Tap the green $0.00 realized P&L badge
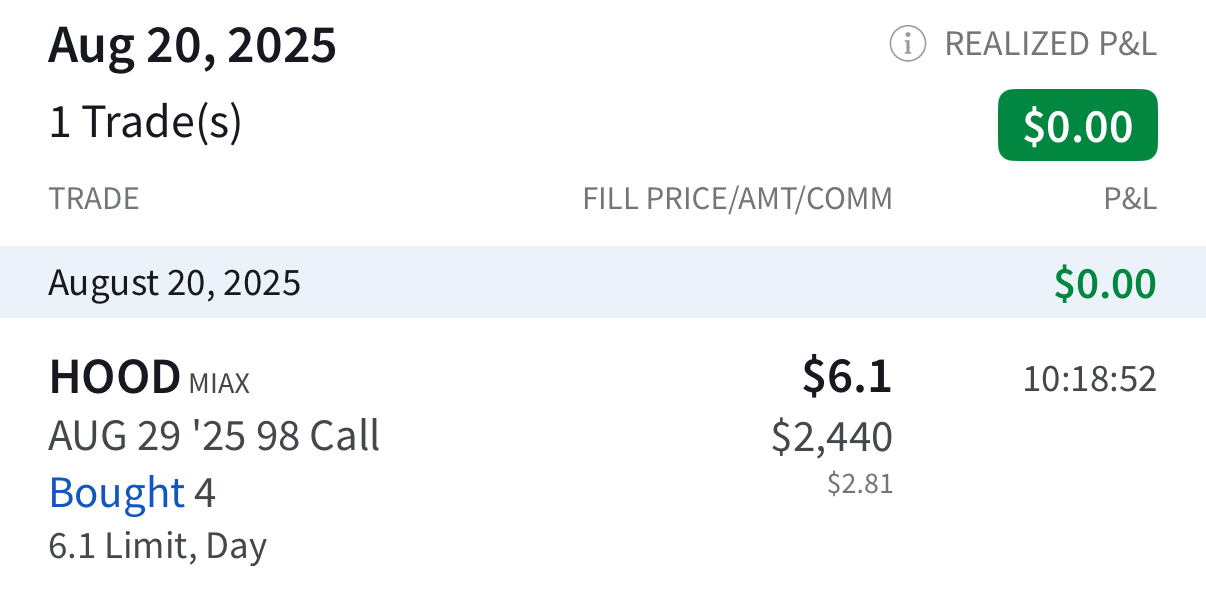 coord(1077,126)
